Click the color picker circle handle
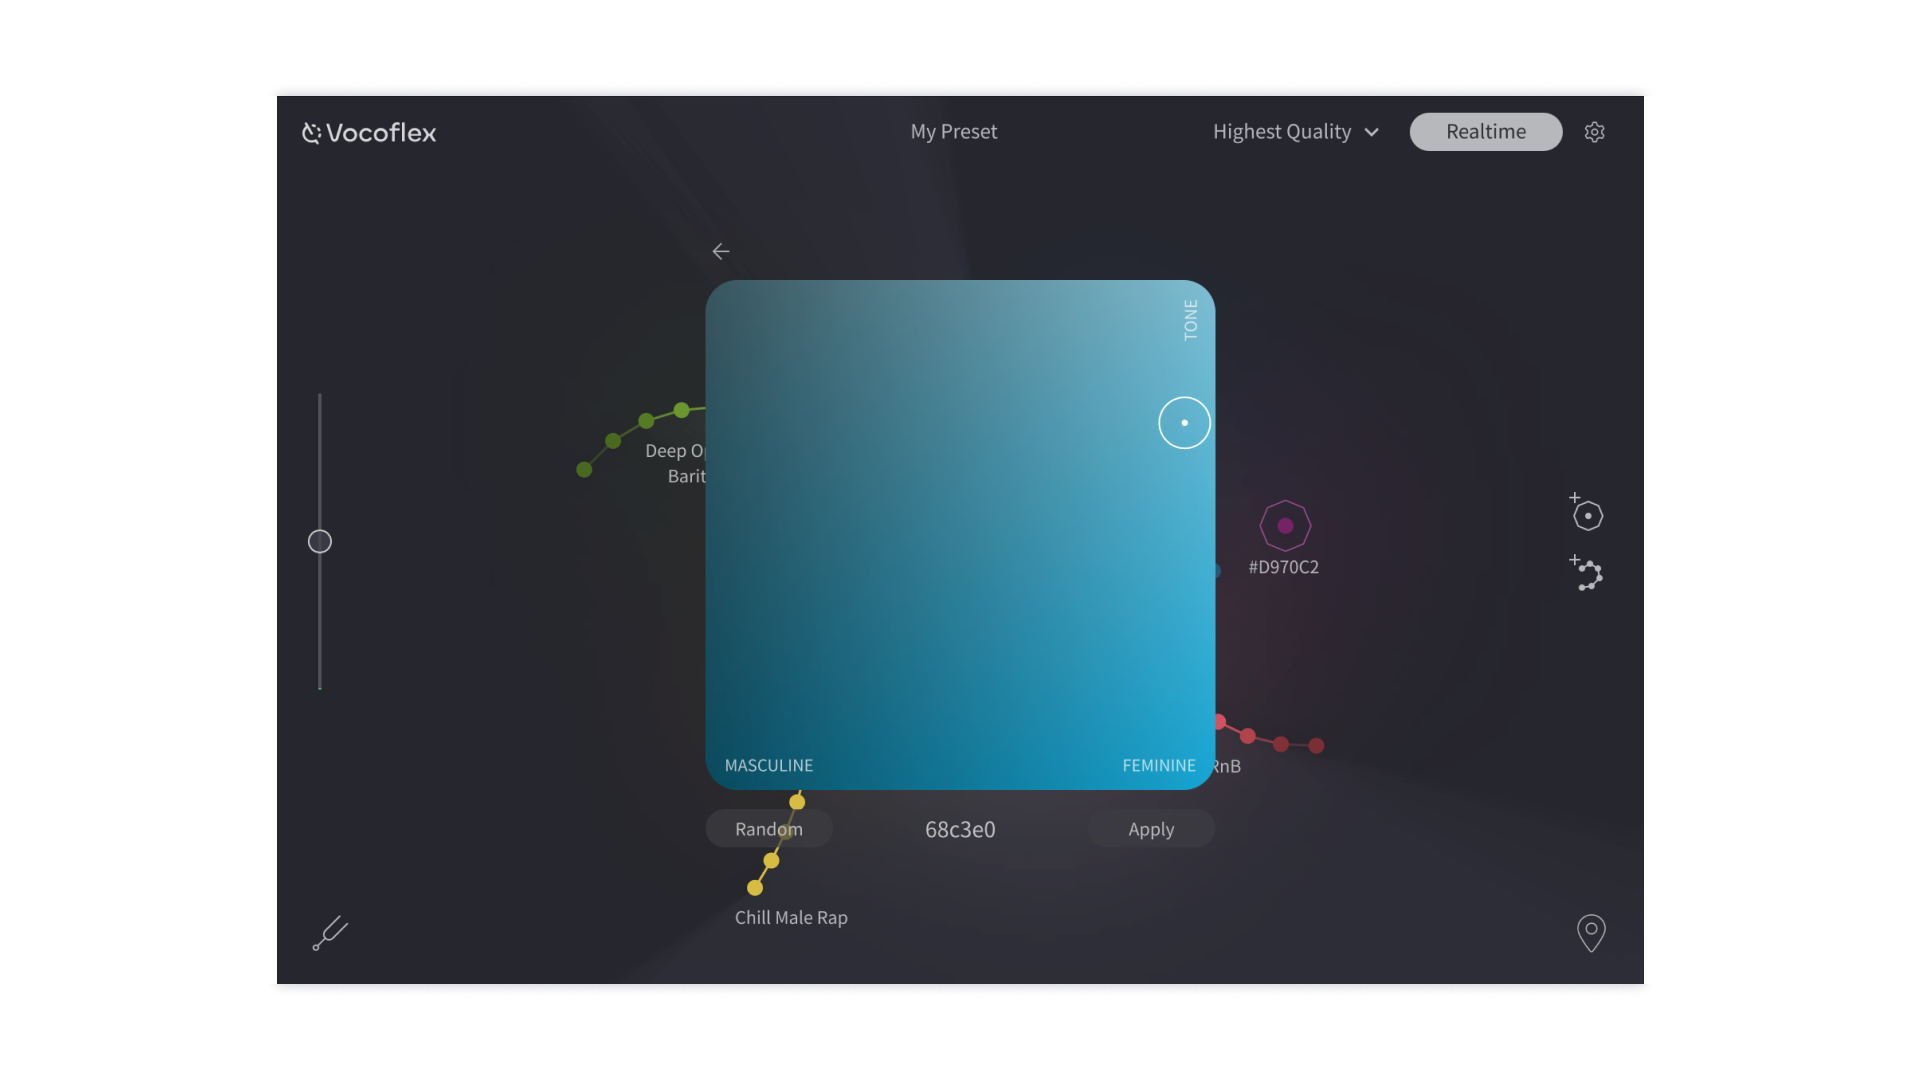Viewport: 1920px width, 1080px height. (x=1184, y=423)
